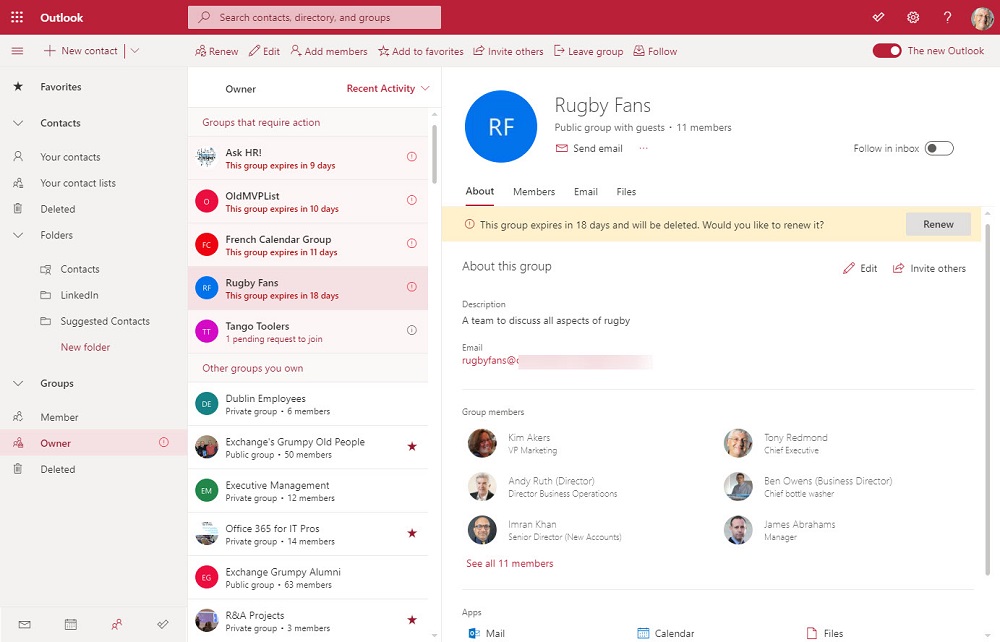Open more options ellipsis beside Send email

click(643, 148)
